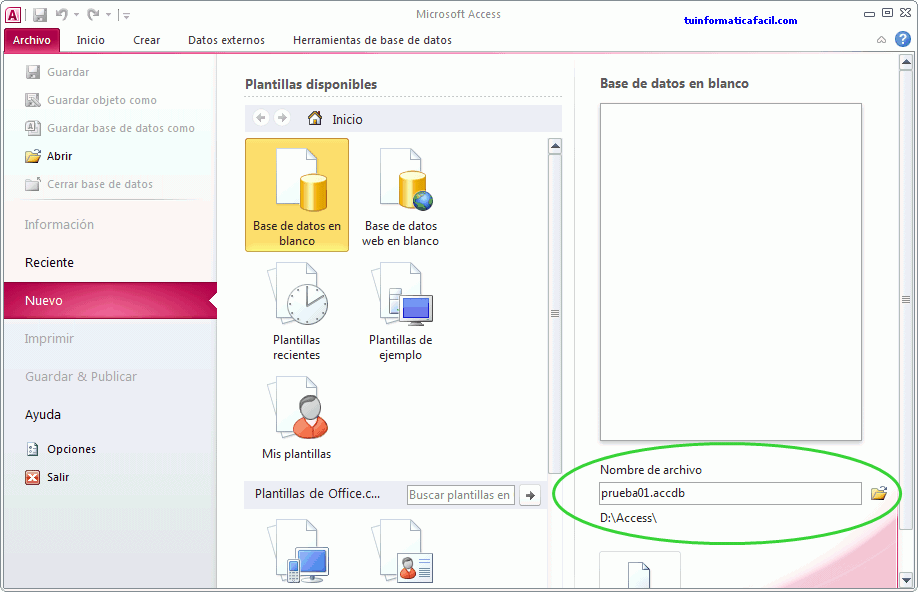Open the Redo history dropdown arrow
This screenshot has height=592, width=918.
[x=108, y=15]
